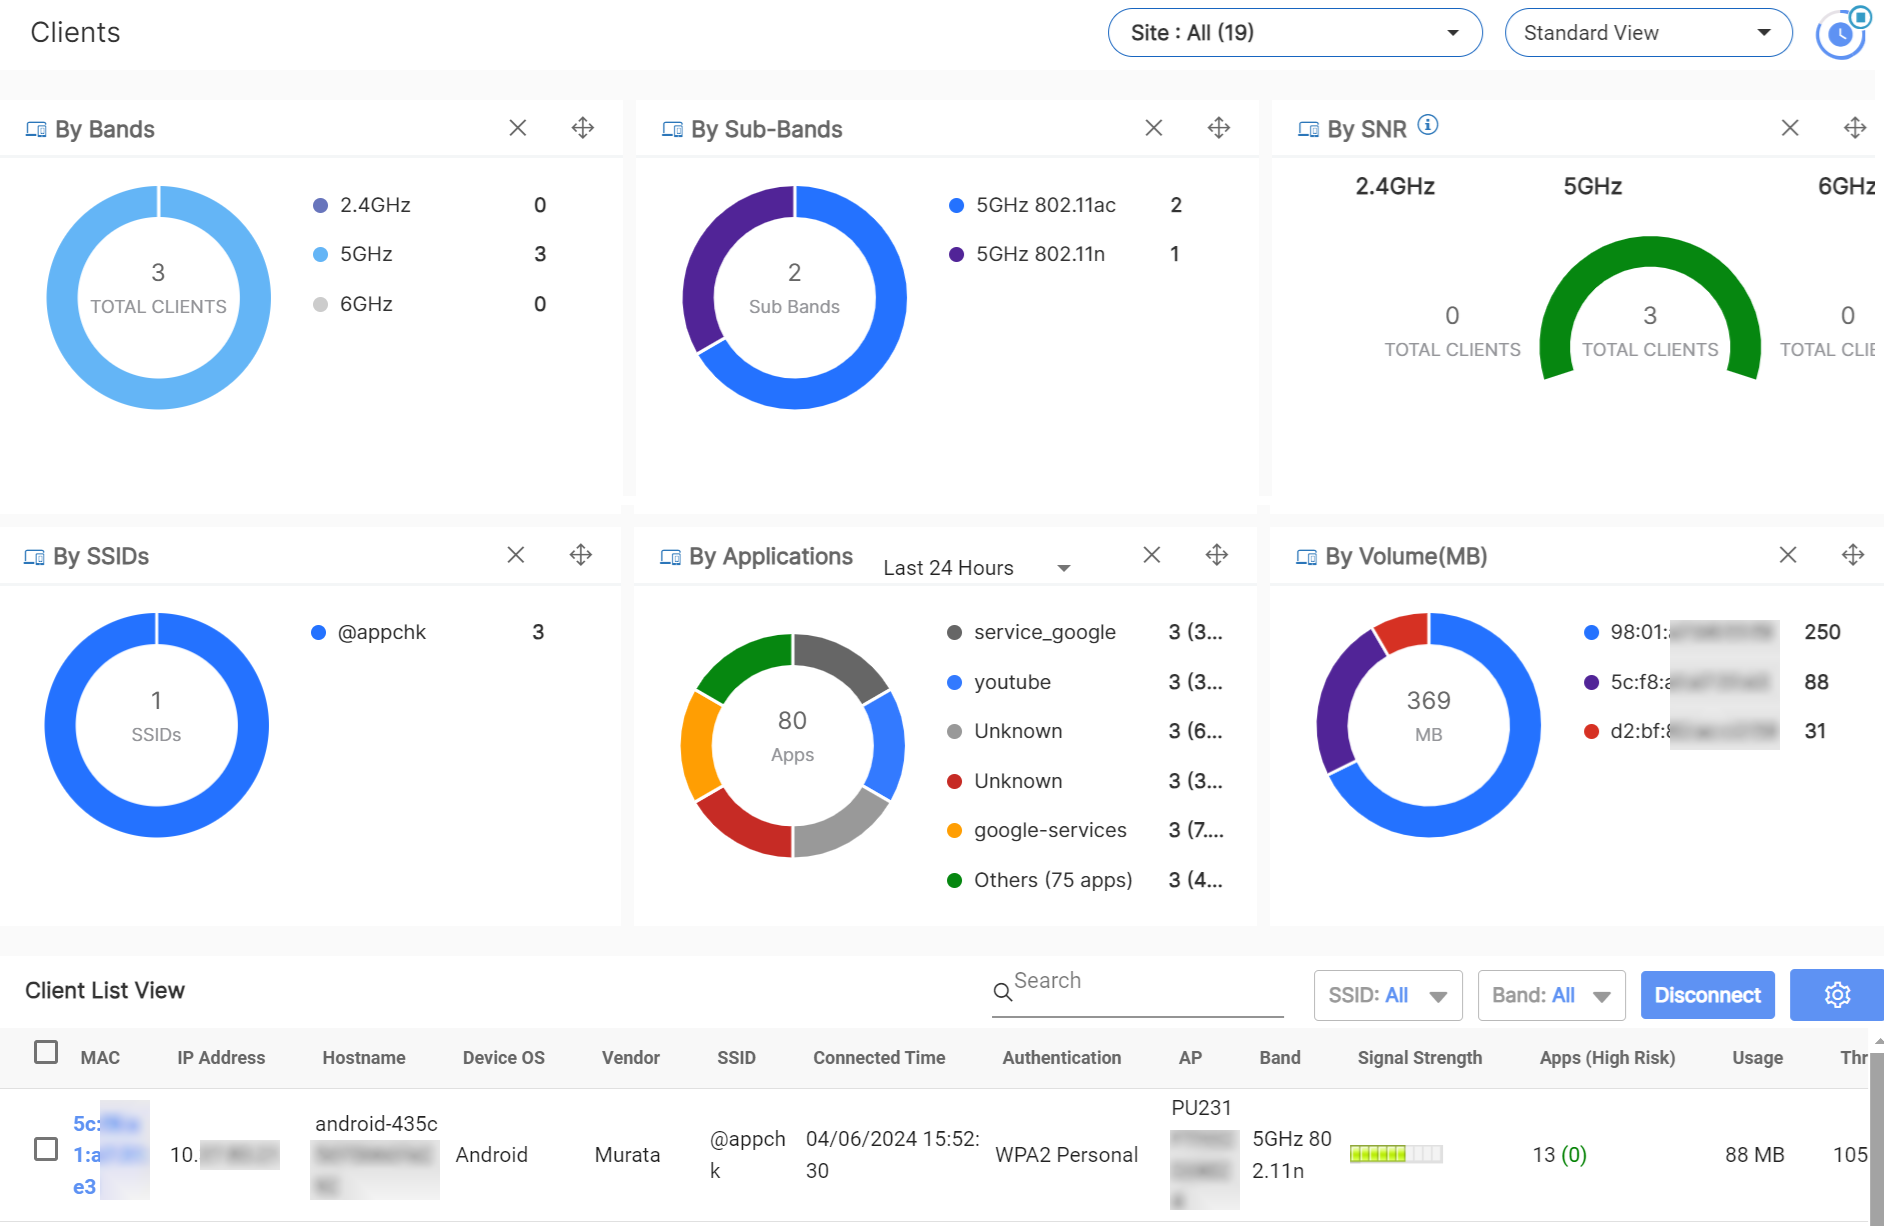Close the By Applications widget
This screenshot has height=1228, width=1885.
coord(1151,555)
